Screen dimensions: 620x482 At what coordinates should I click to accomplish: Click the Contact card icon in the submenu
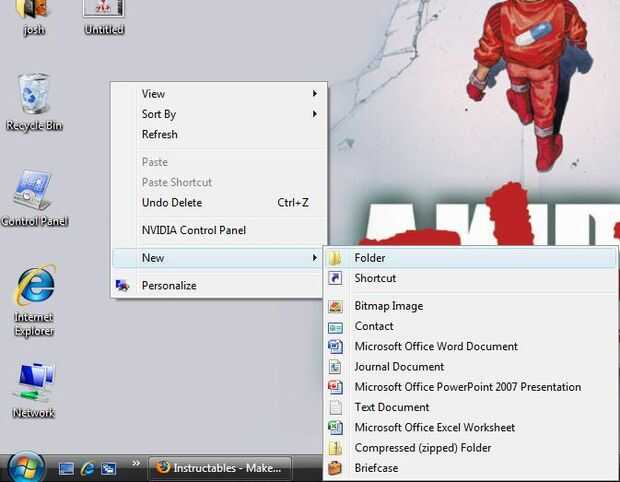click(335, 327)
